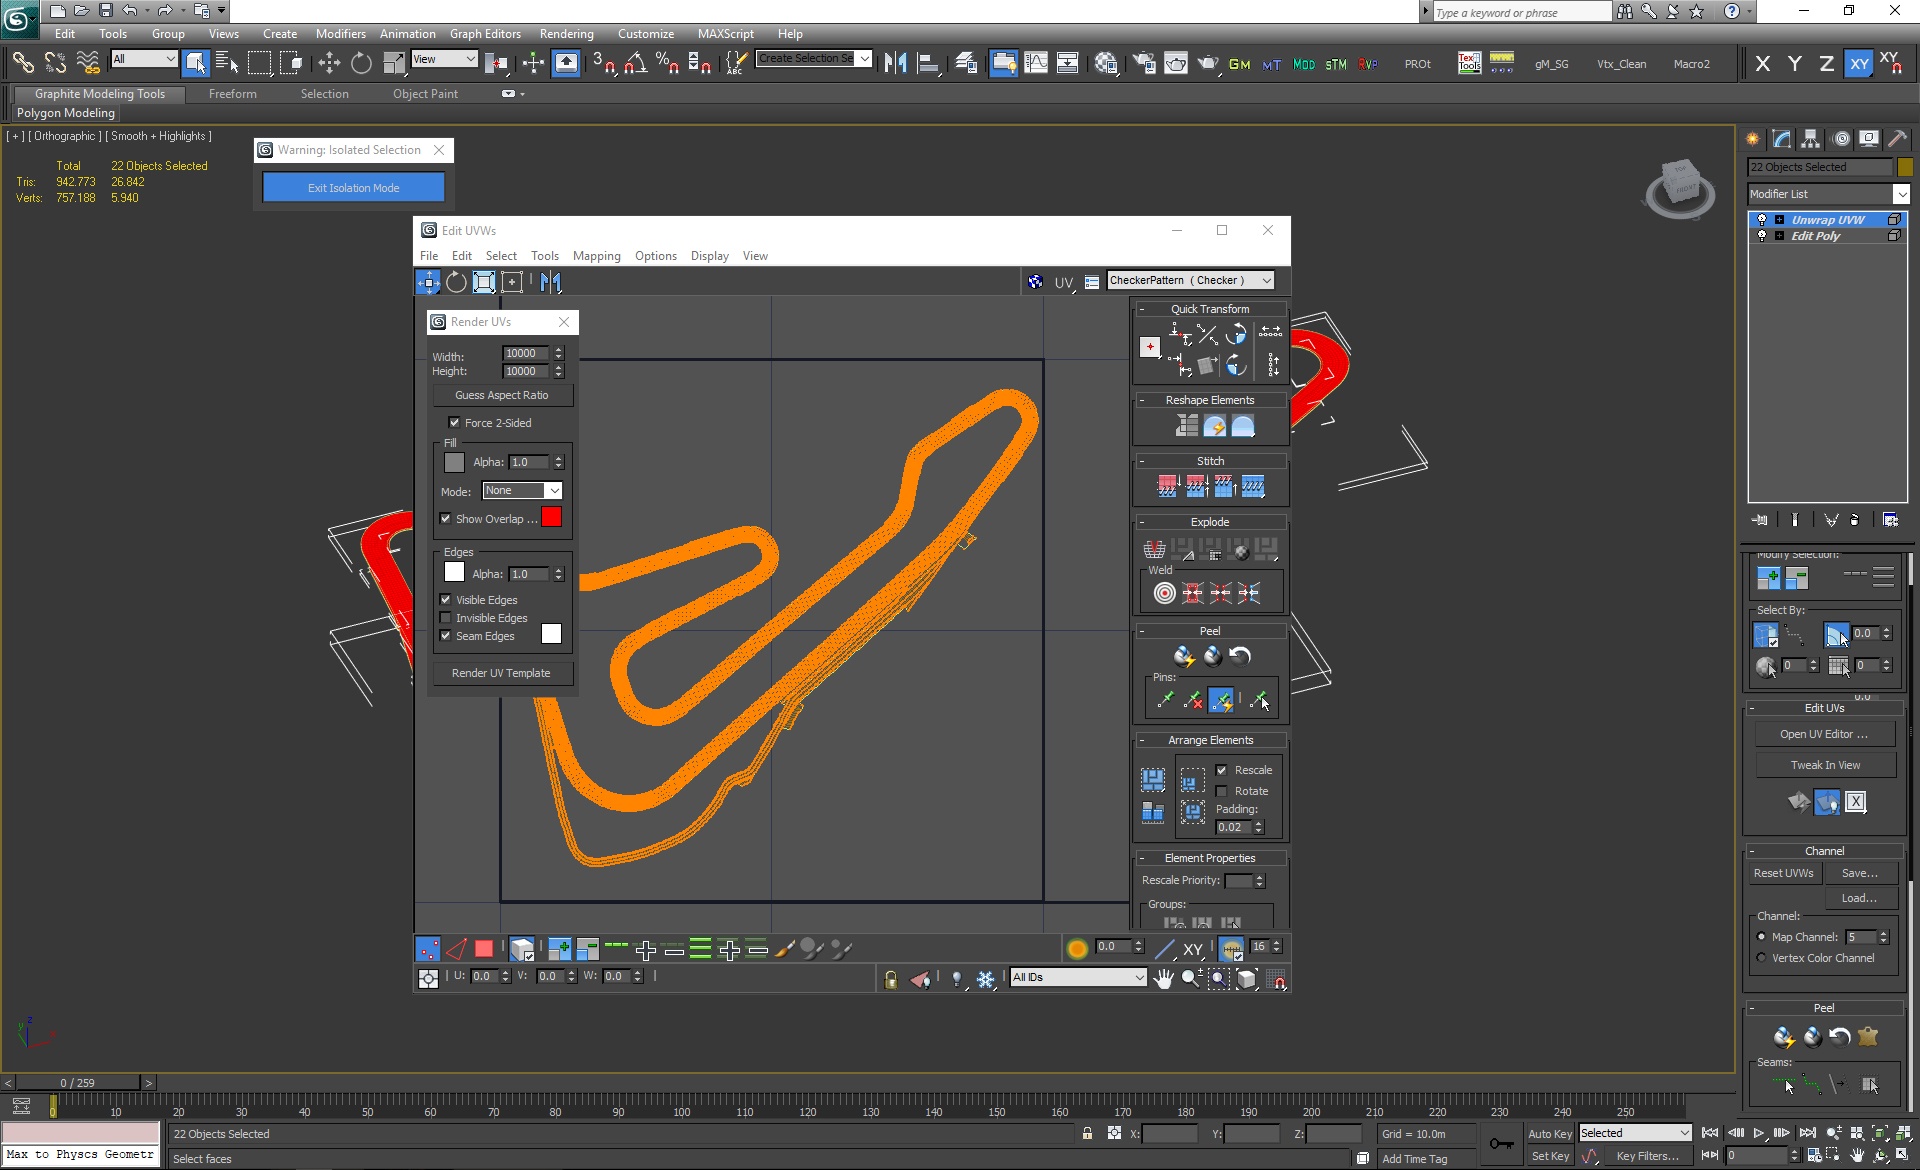
Task: Open the Fill Mode dropdown set to None
Action: pos(522,491)
